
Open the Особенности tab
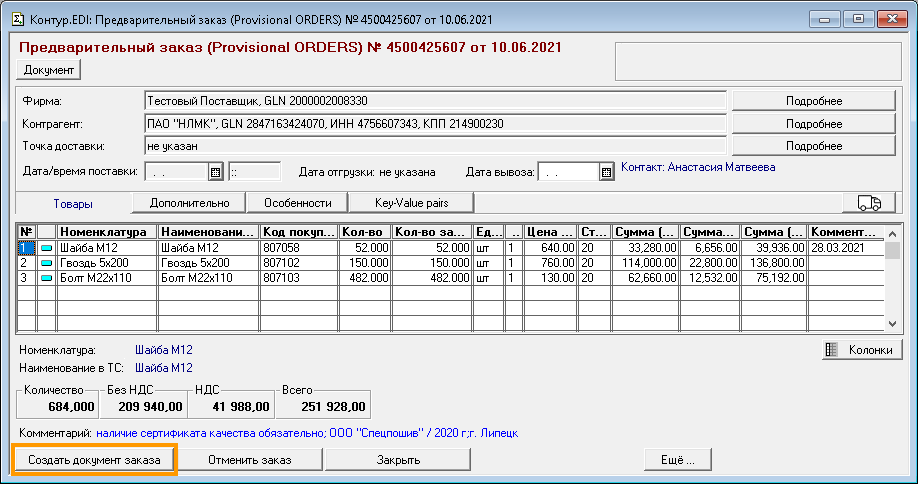(297, 203)
